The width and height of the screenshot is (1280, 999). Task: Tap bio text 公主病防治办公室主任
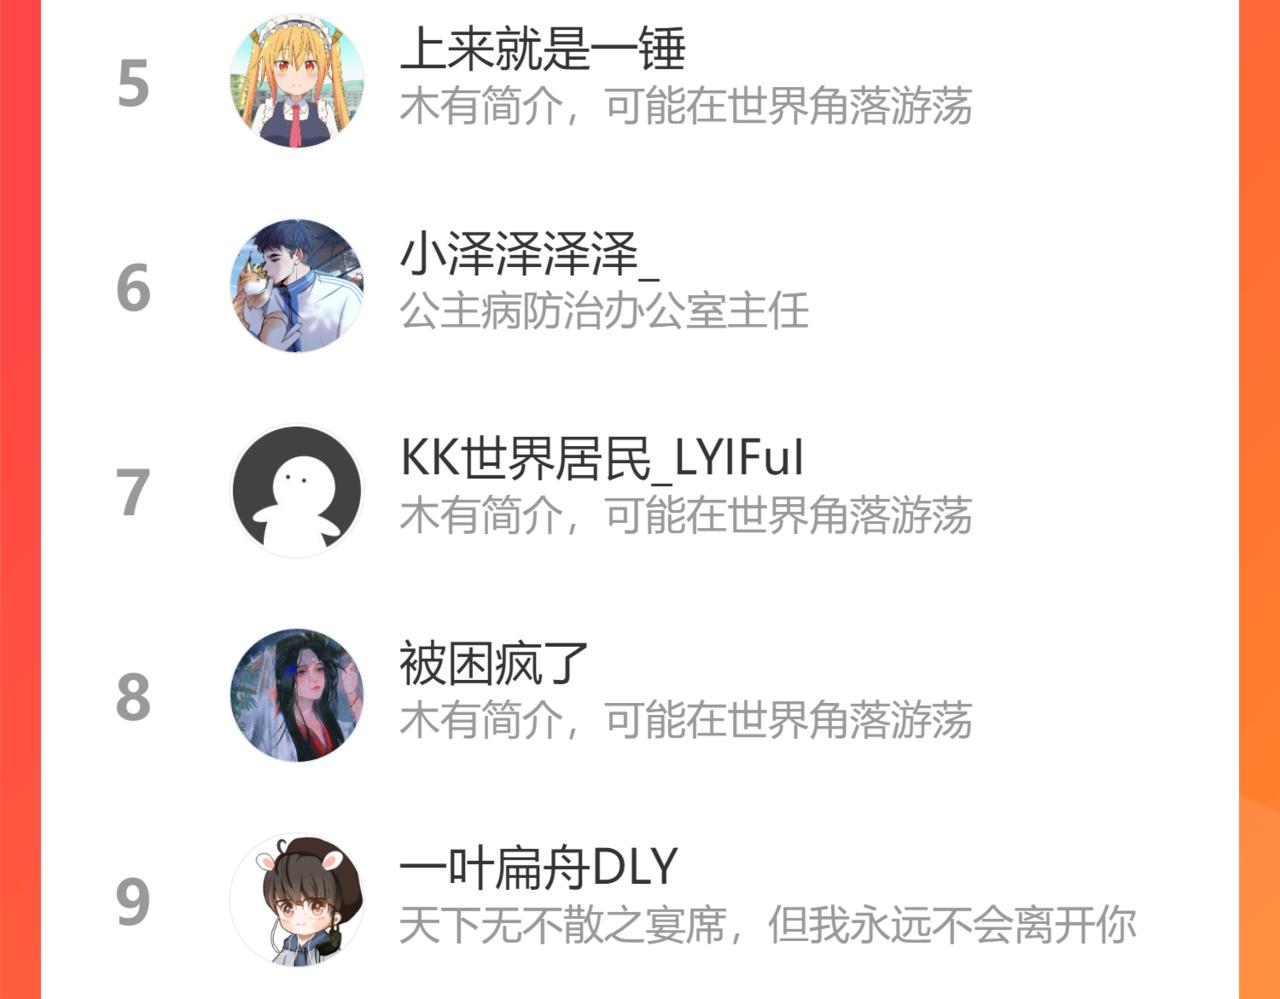604,311
